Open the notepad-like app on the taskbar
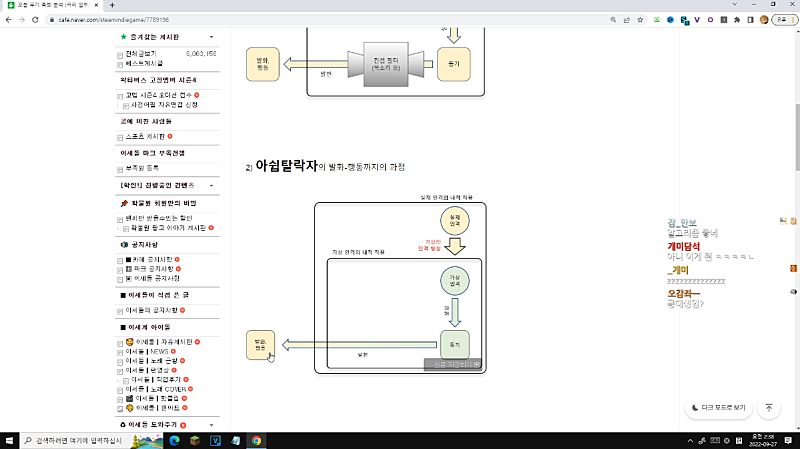The width and height of the screenshot is (800, 449). (x=236, y=440)
